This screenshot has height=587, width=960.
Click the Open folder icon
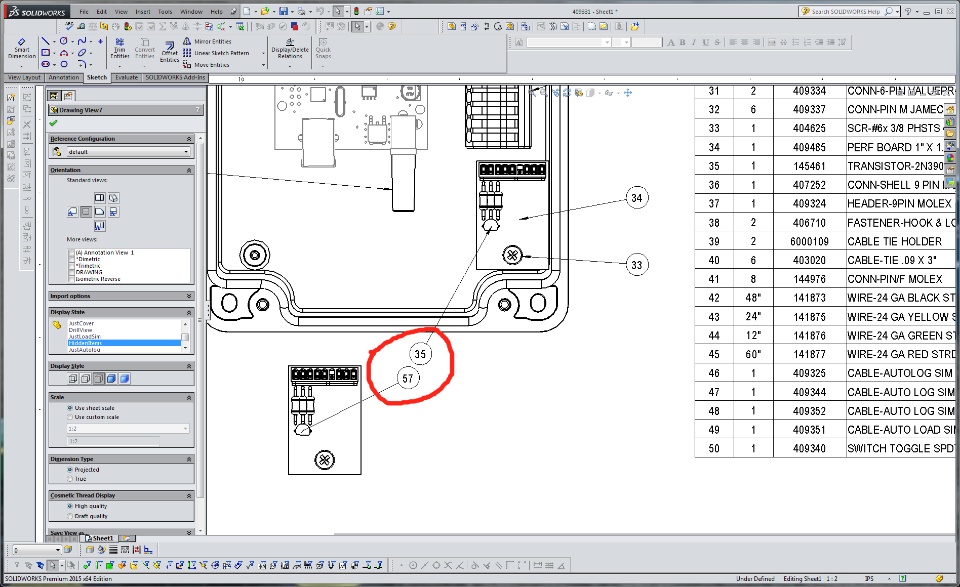click(x=264, y=11)
